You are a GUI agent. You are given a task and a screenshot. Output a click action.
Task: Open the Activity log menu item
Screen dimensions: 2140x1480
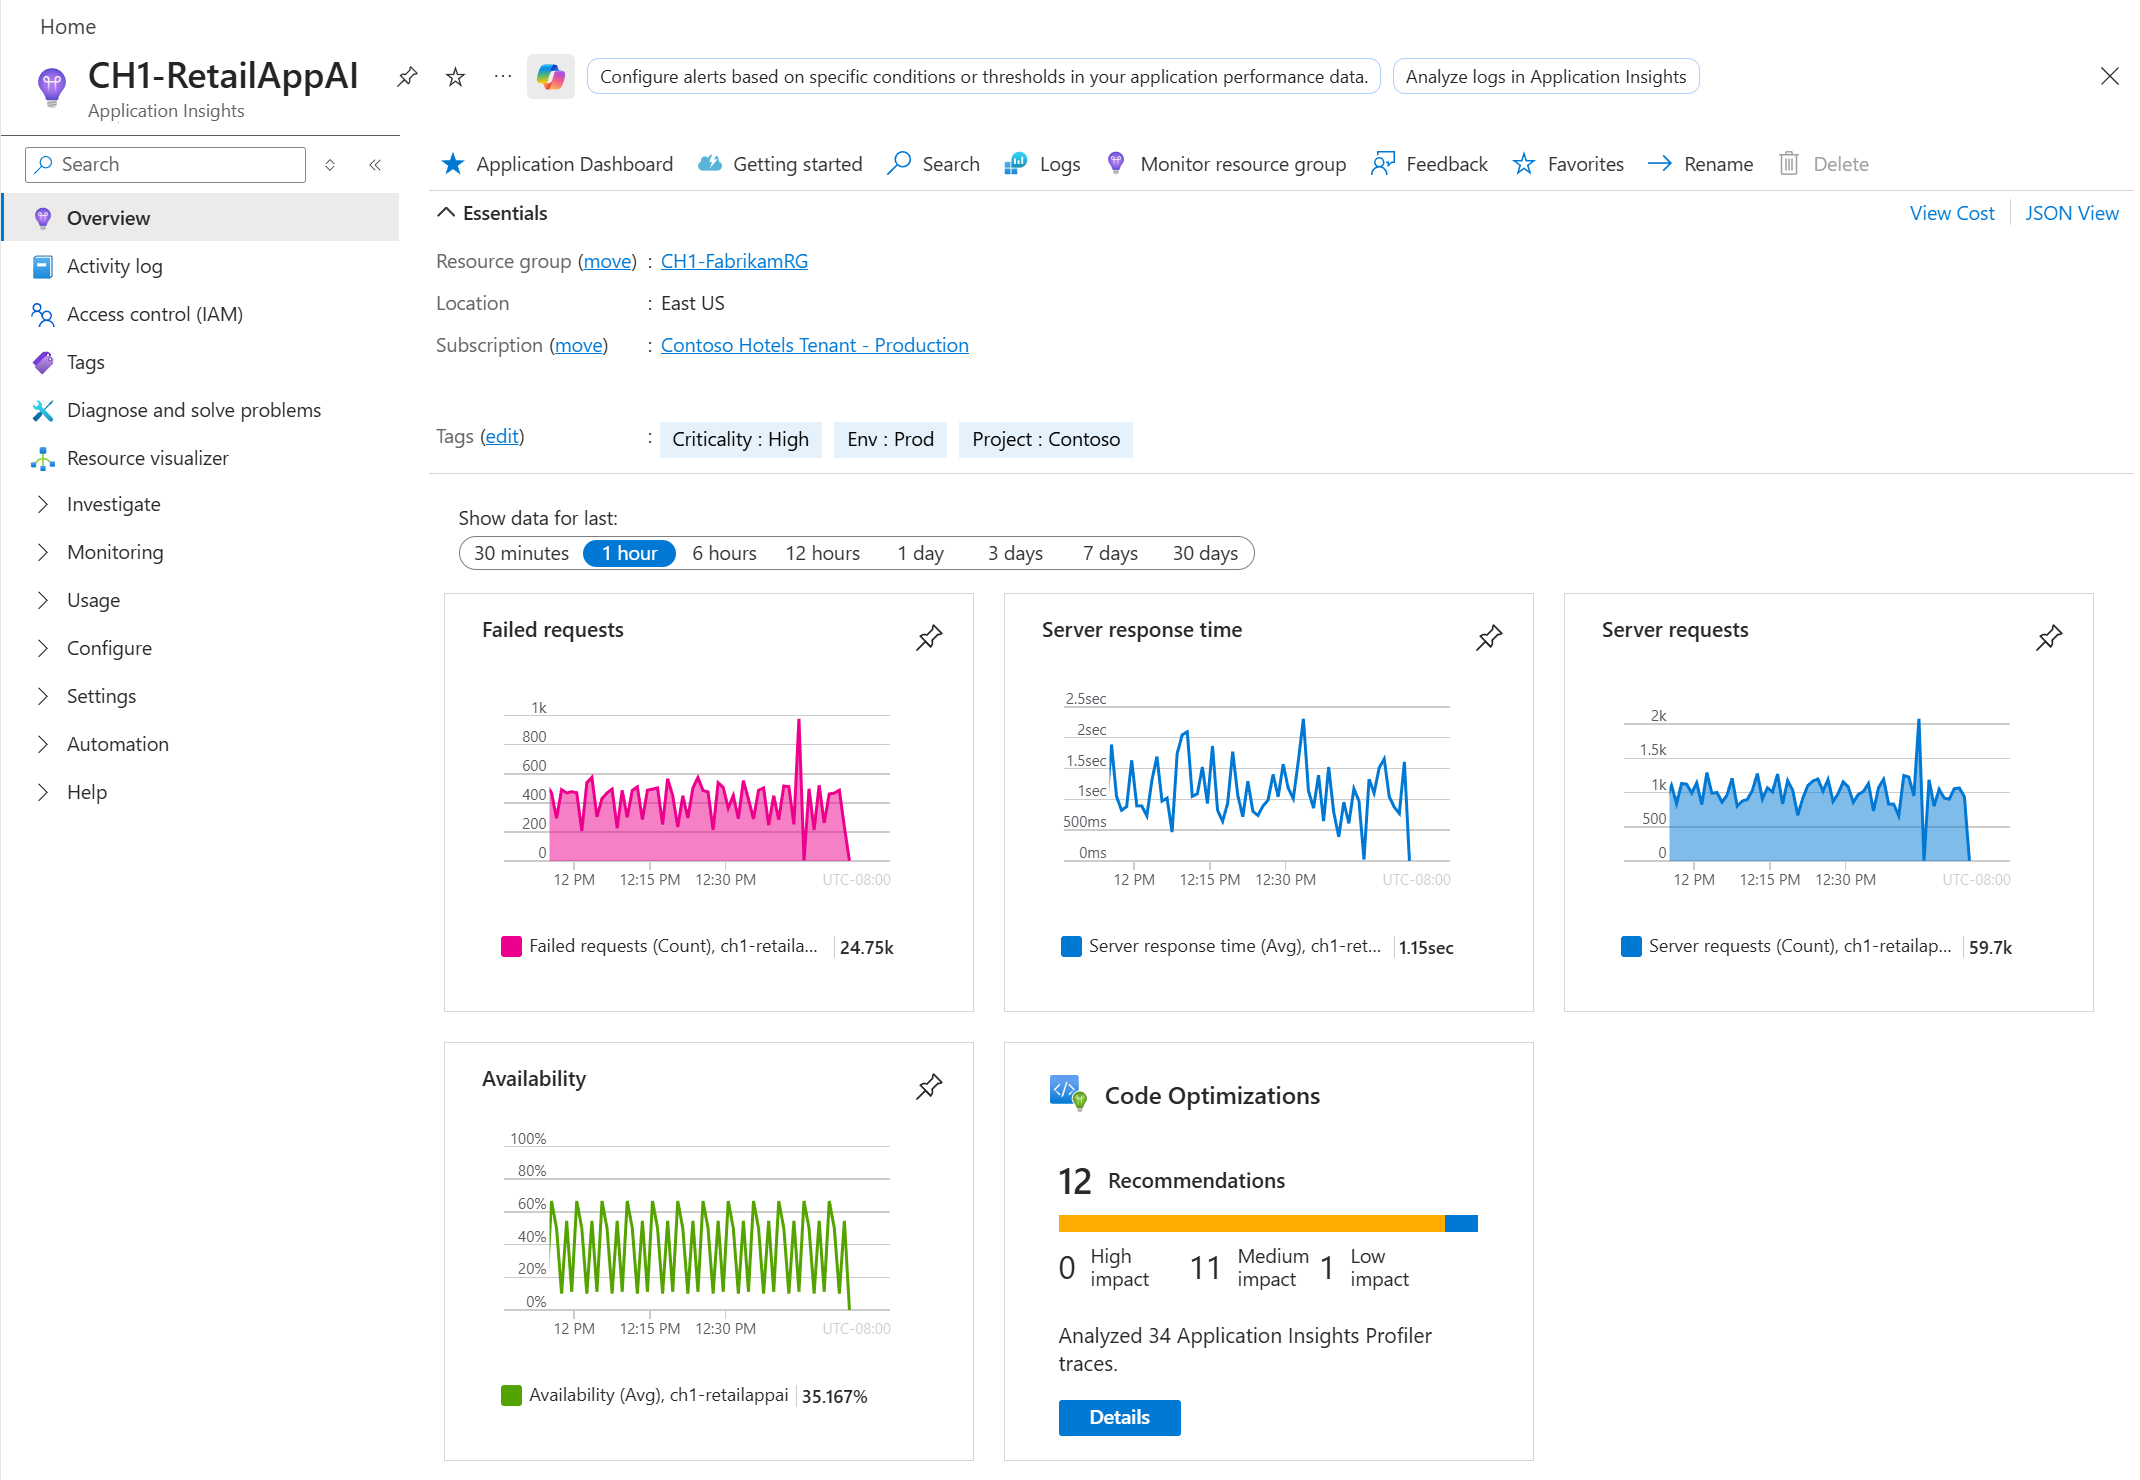click(114, 266)
